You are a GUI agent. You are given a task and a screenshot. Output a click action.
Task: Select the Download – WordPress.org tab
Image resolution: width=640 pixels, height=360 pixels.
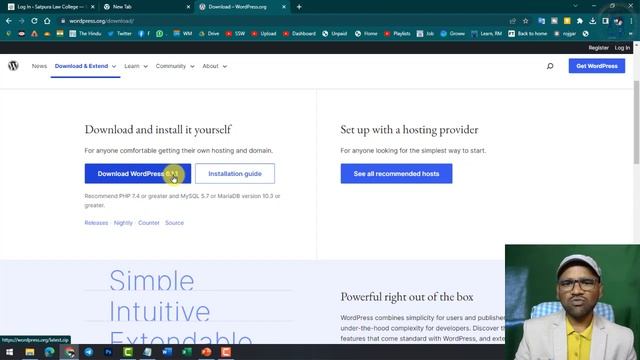242,7
